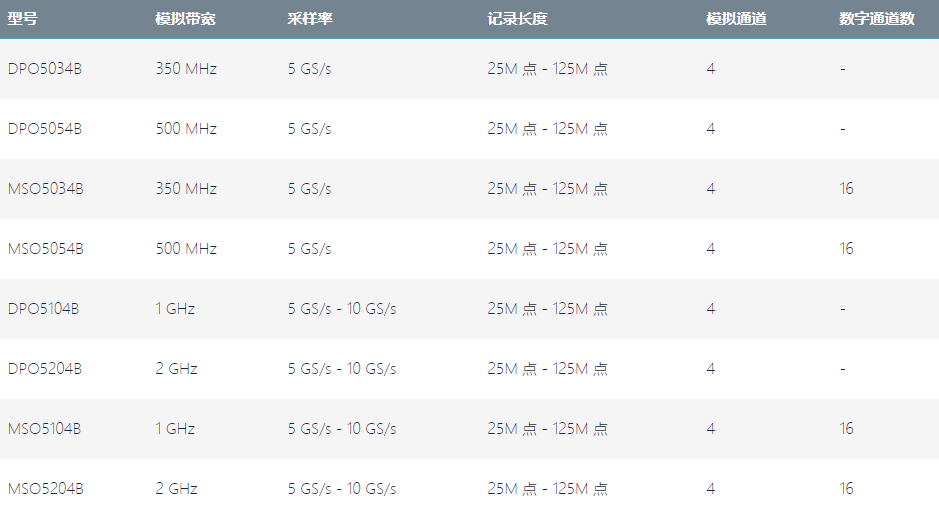The image size is (939, 525).
Task: Select the DPO5034B model cell
Action: (45, 69)
